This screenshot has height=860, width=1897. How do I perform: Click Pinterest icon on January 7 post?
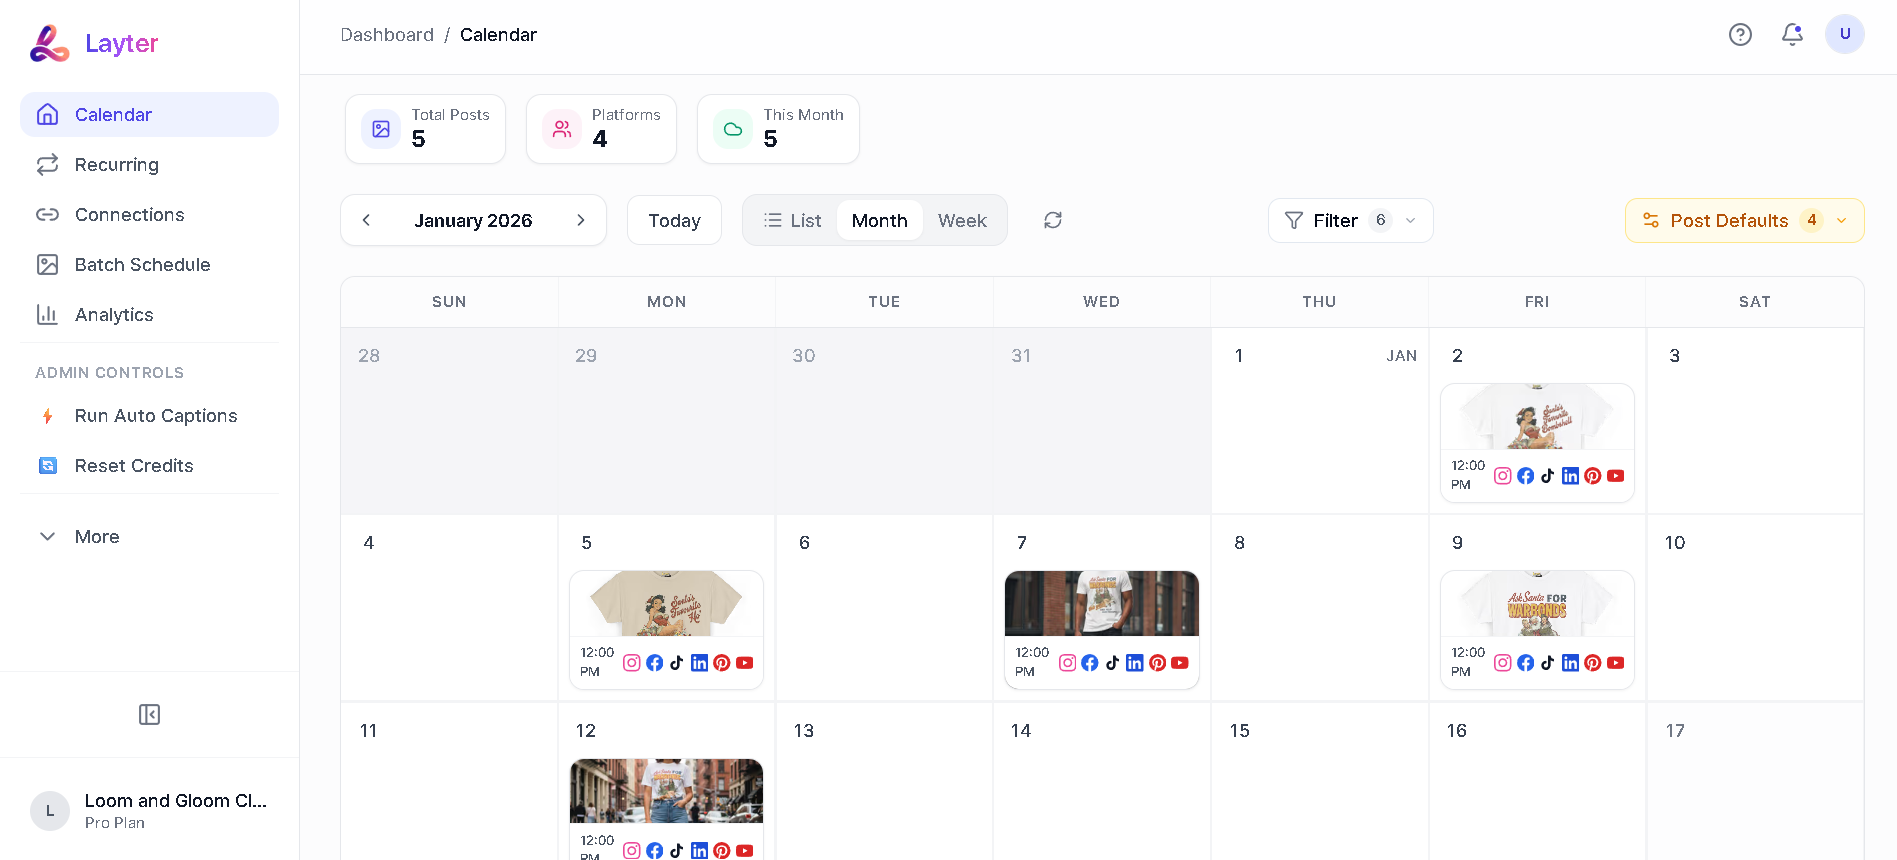coord(1157,663)
